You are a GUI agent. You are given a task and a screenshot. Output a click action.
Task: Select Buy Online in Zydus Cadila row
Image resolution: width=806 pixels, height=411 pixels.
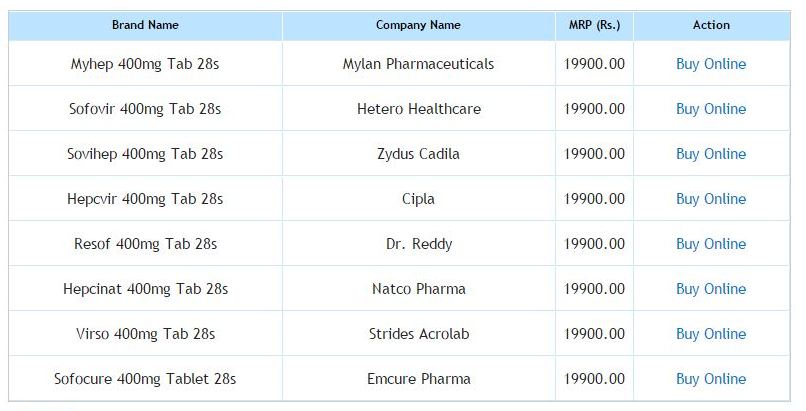[711, 154]
